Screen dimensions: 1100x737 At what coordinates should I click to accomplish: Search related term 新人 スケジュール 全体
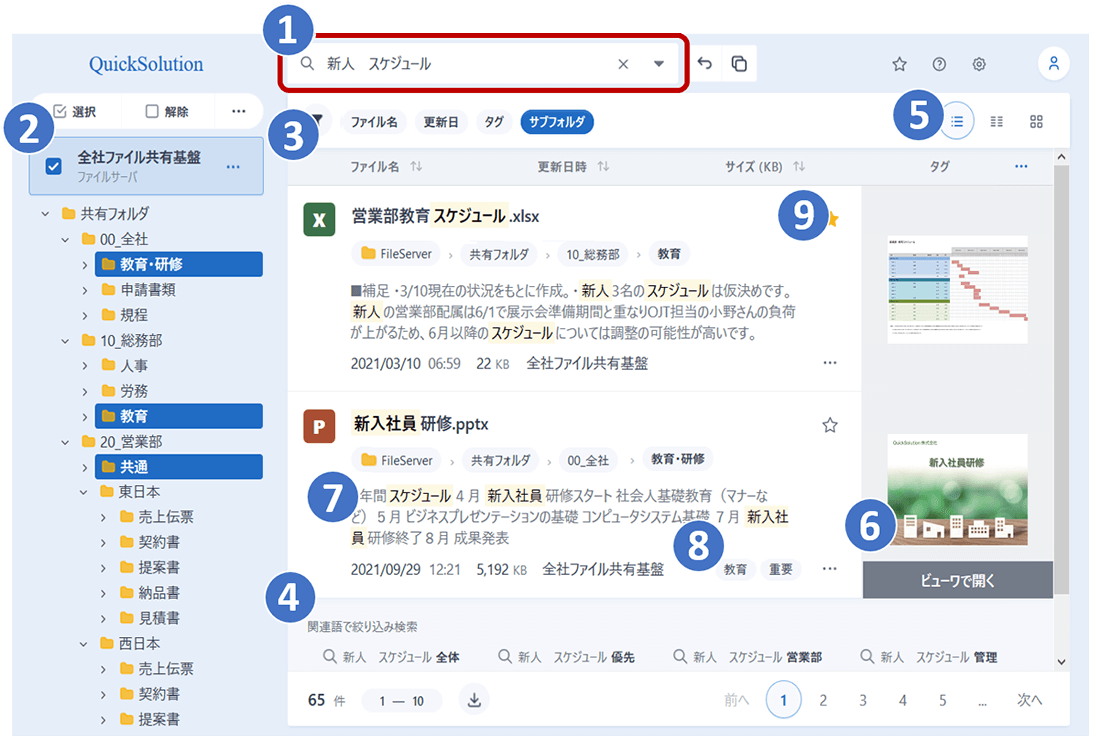tap(391, 657)
